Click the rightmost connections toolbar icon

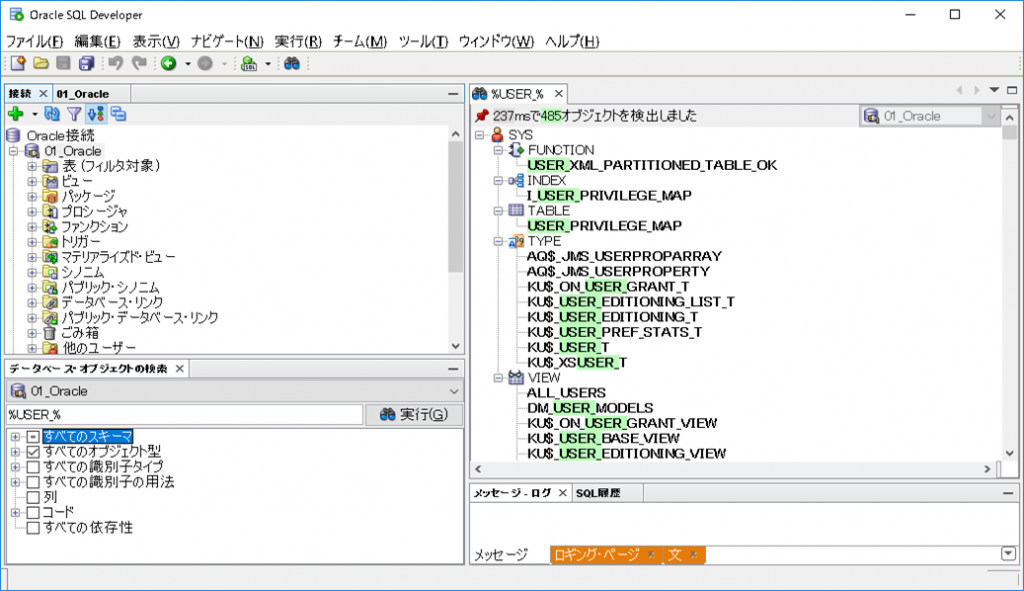(x=118, y=114)
